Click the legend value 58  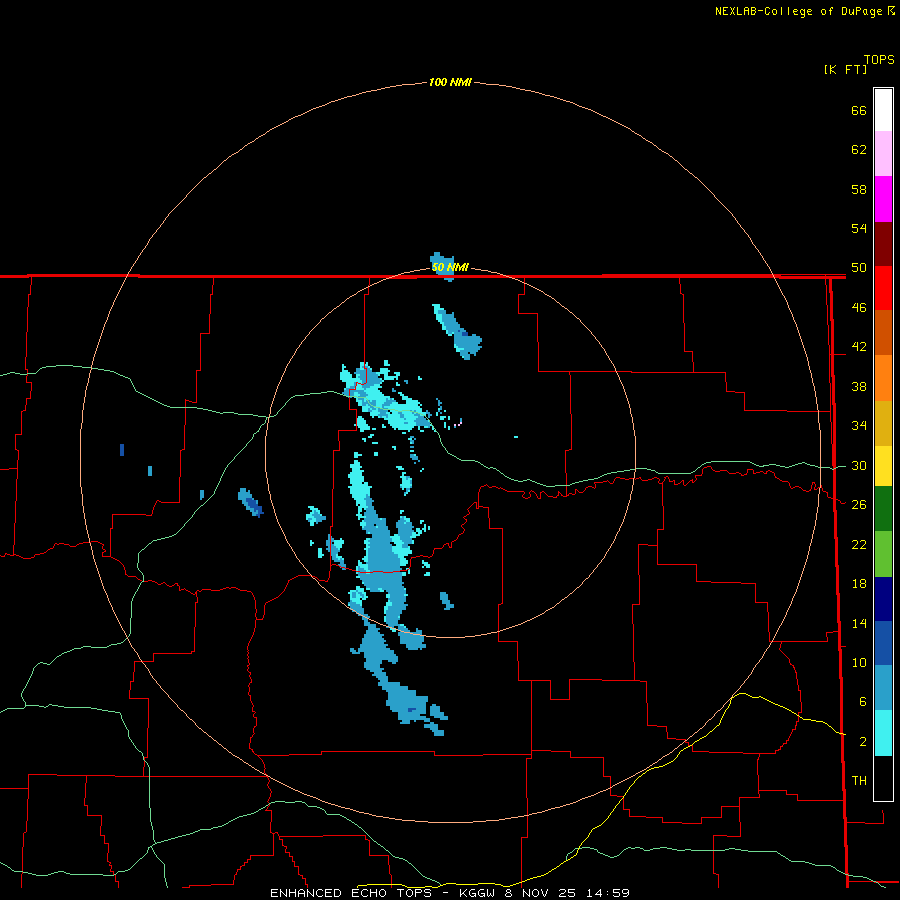[859, 189]
